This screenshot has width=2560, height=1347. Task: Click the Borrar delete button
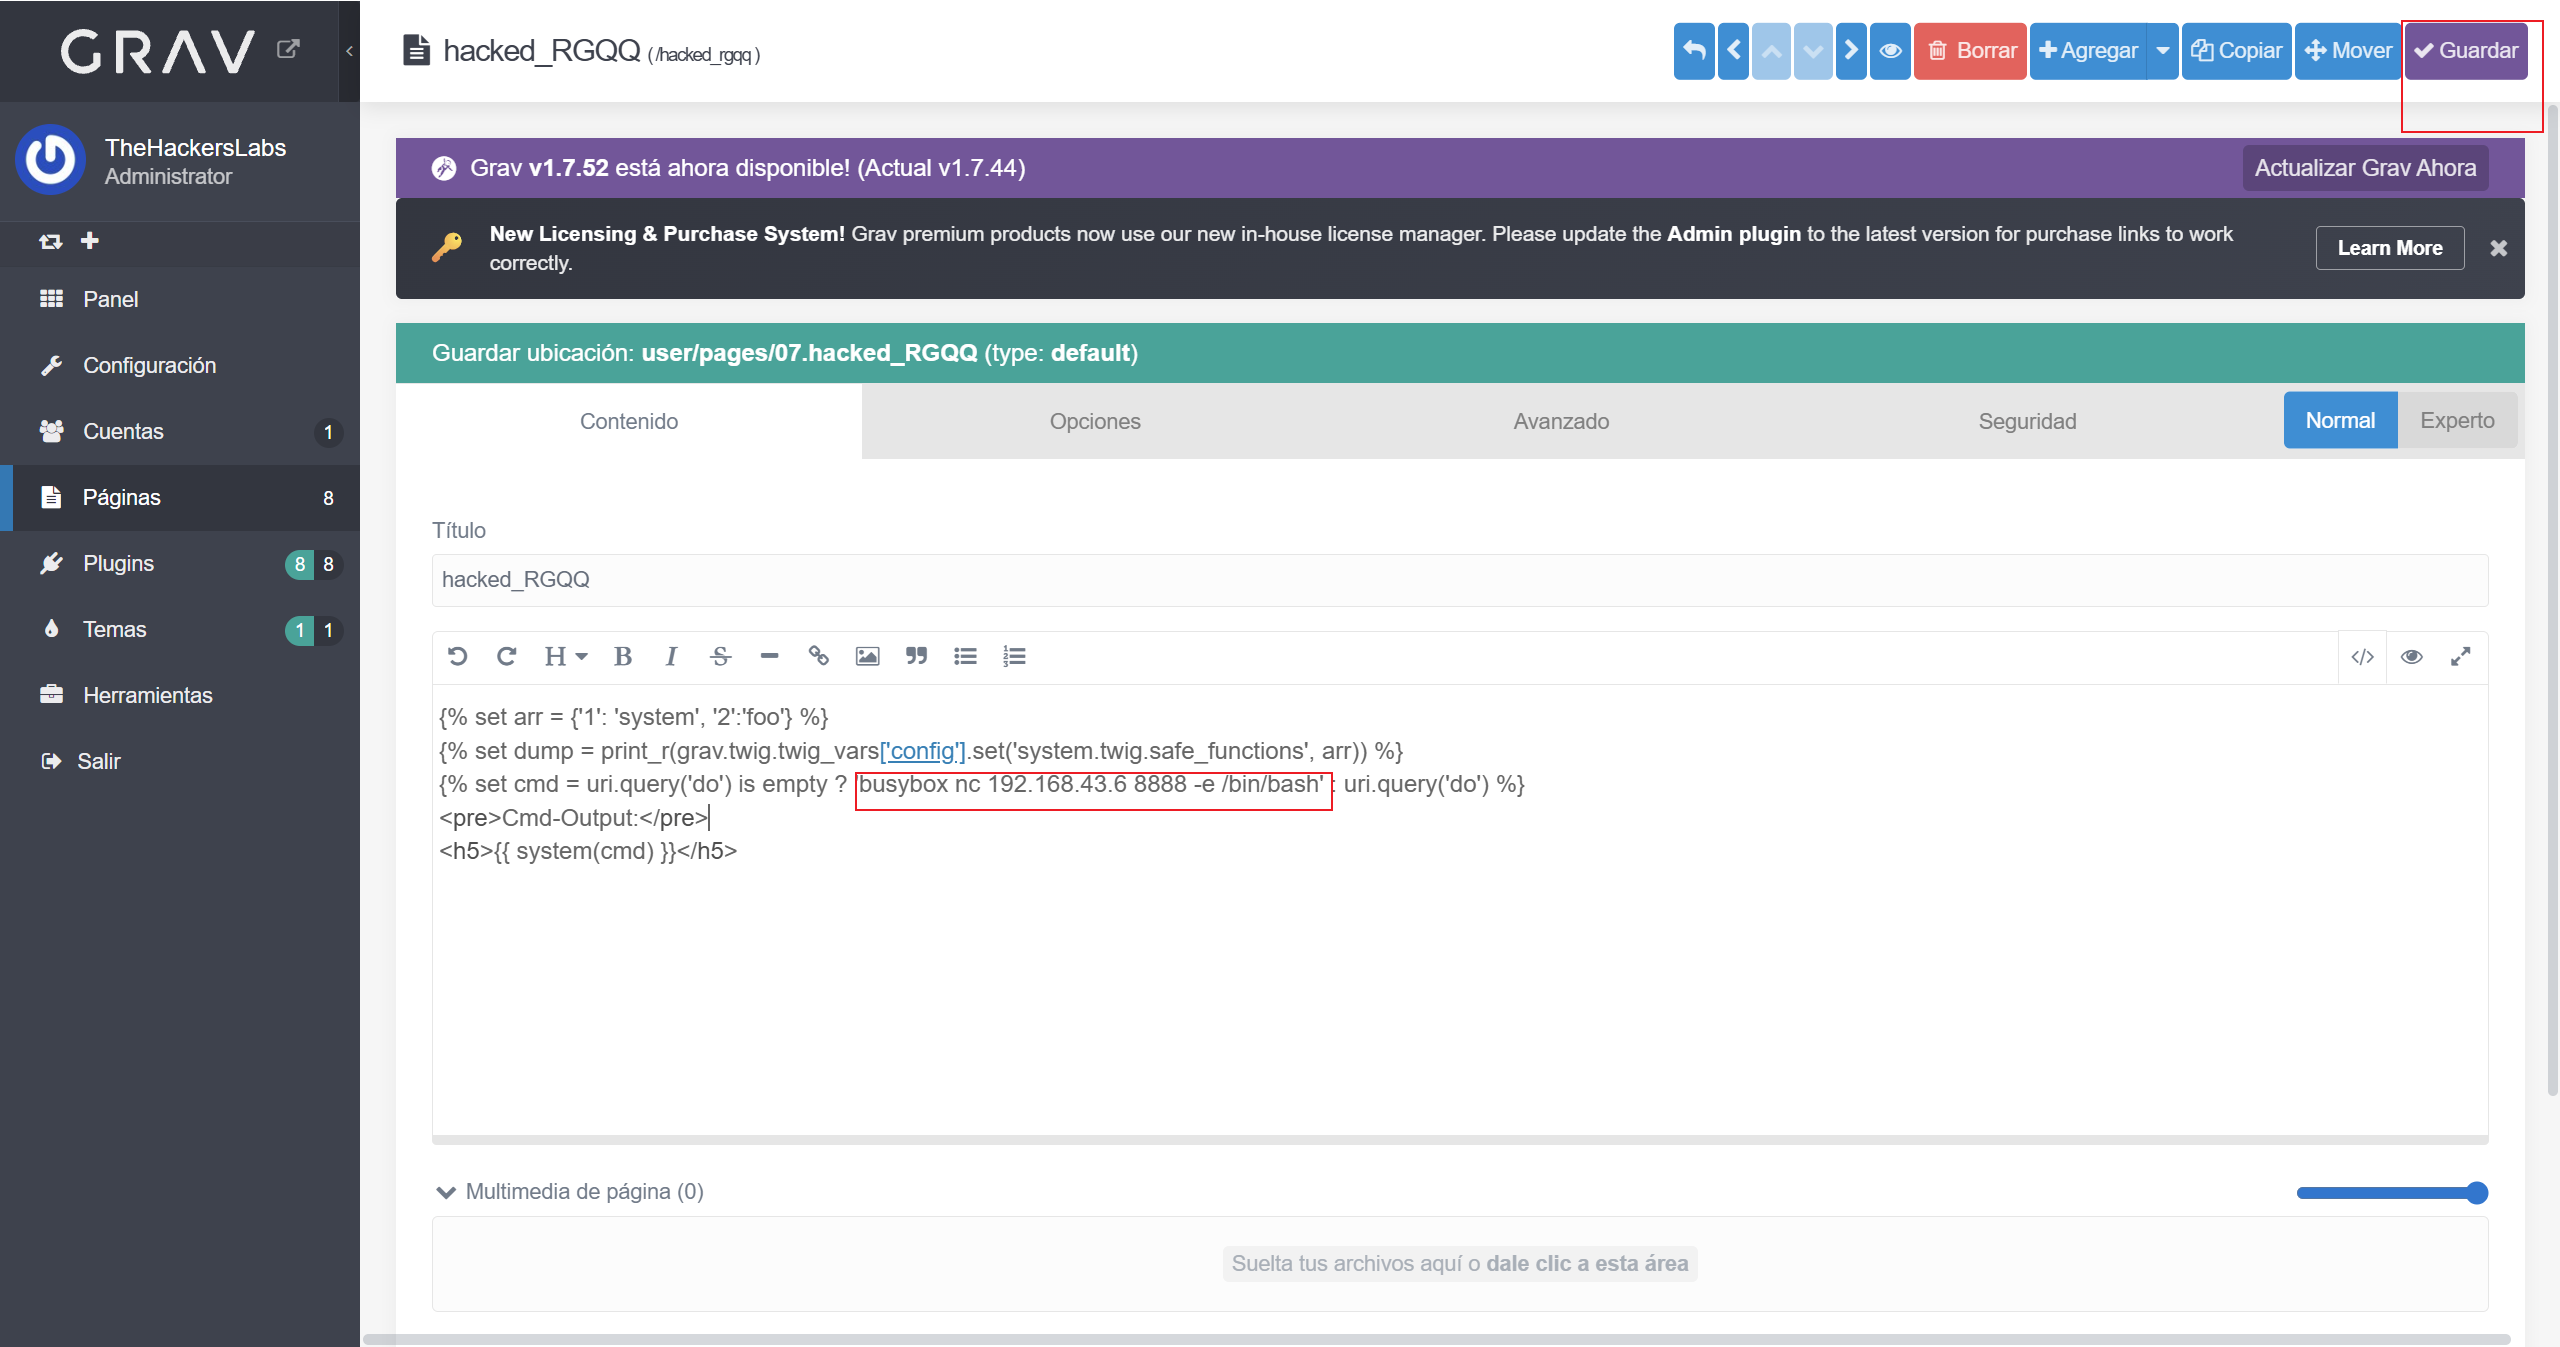(1970, 51)
